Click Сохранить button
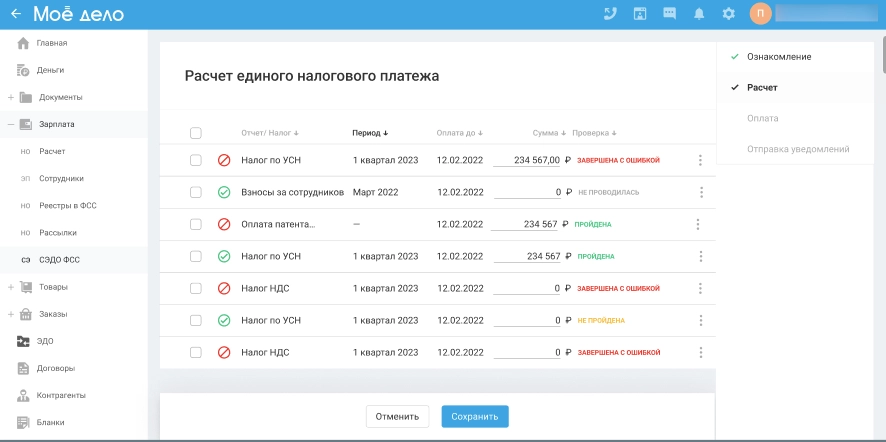The width and height of the screenshot is (886, 442). (475, 417)
